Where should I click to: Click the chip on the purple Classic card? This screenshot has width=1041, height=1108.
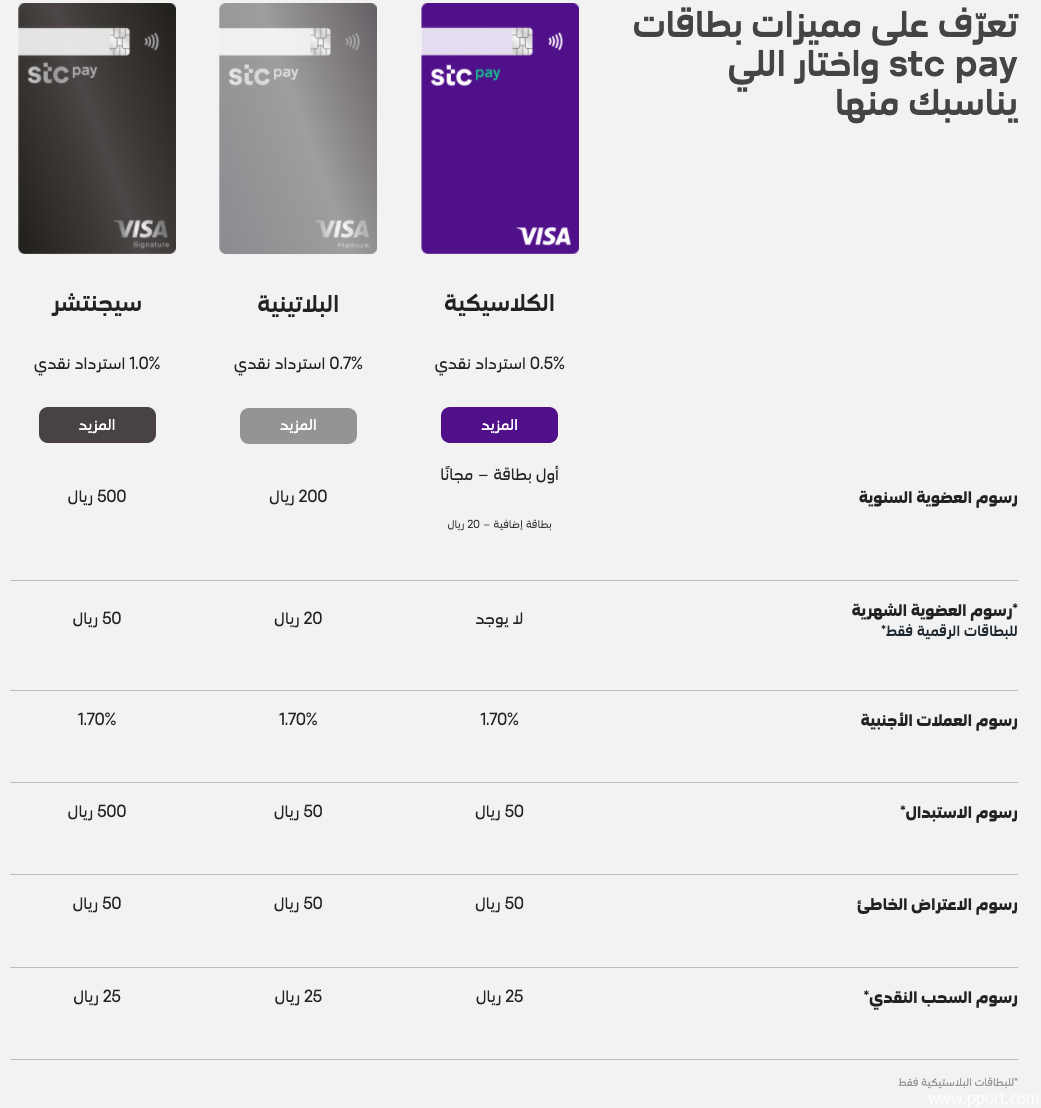click(x=522, y=42)
